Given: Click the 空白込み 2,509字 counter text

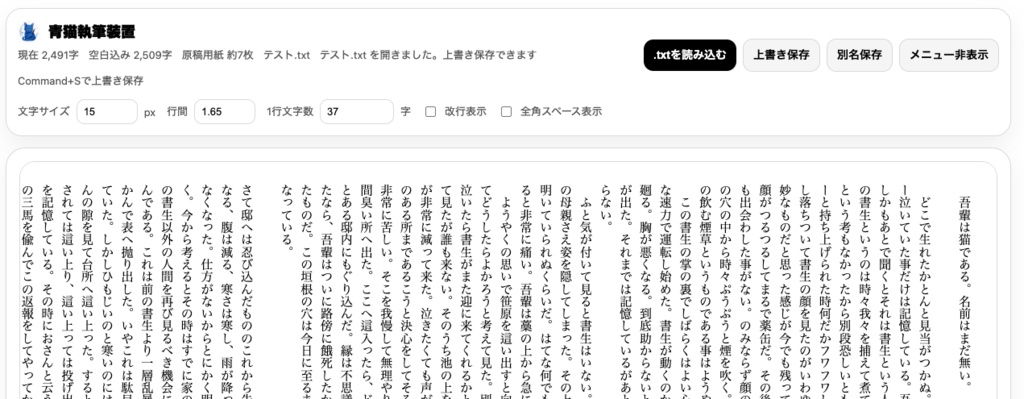Looking at the screenshot, I should (x=131, y=55).
